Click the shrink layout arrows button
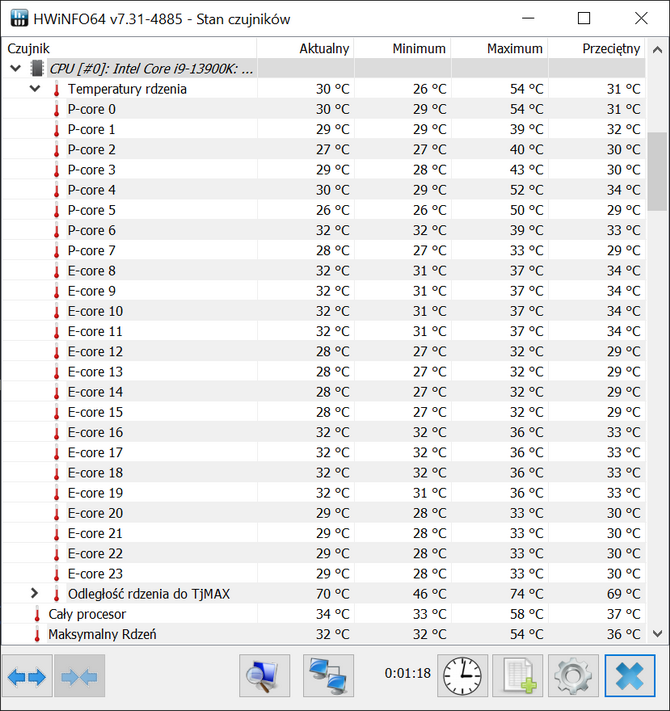This screenshot has height=711, width=670. click(79, 676)
